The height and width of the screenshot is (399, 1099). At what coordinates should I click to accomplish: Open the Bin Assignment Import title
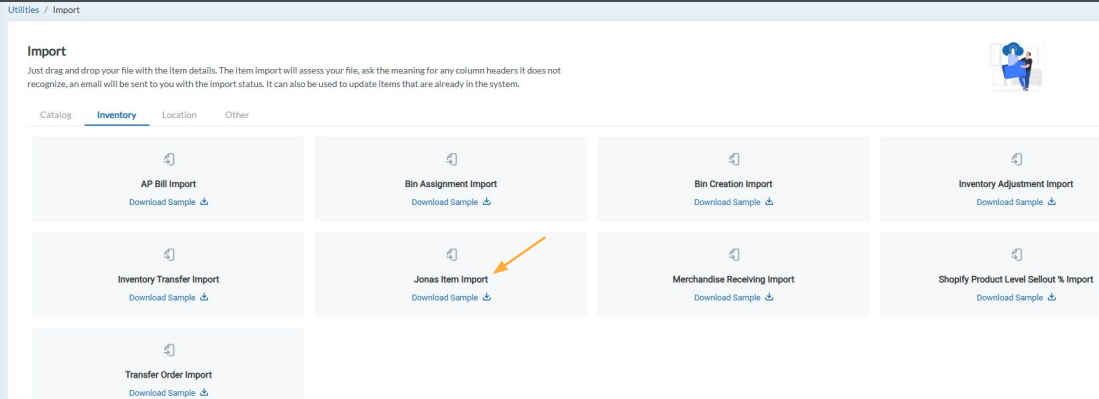[451, 184]
